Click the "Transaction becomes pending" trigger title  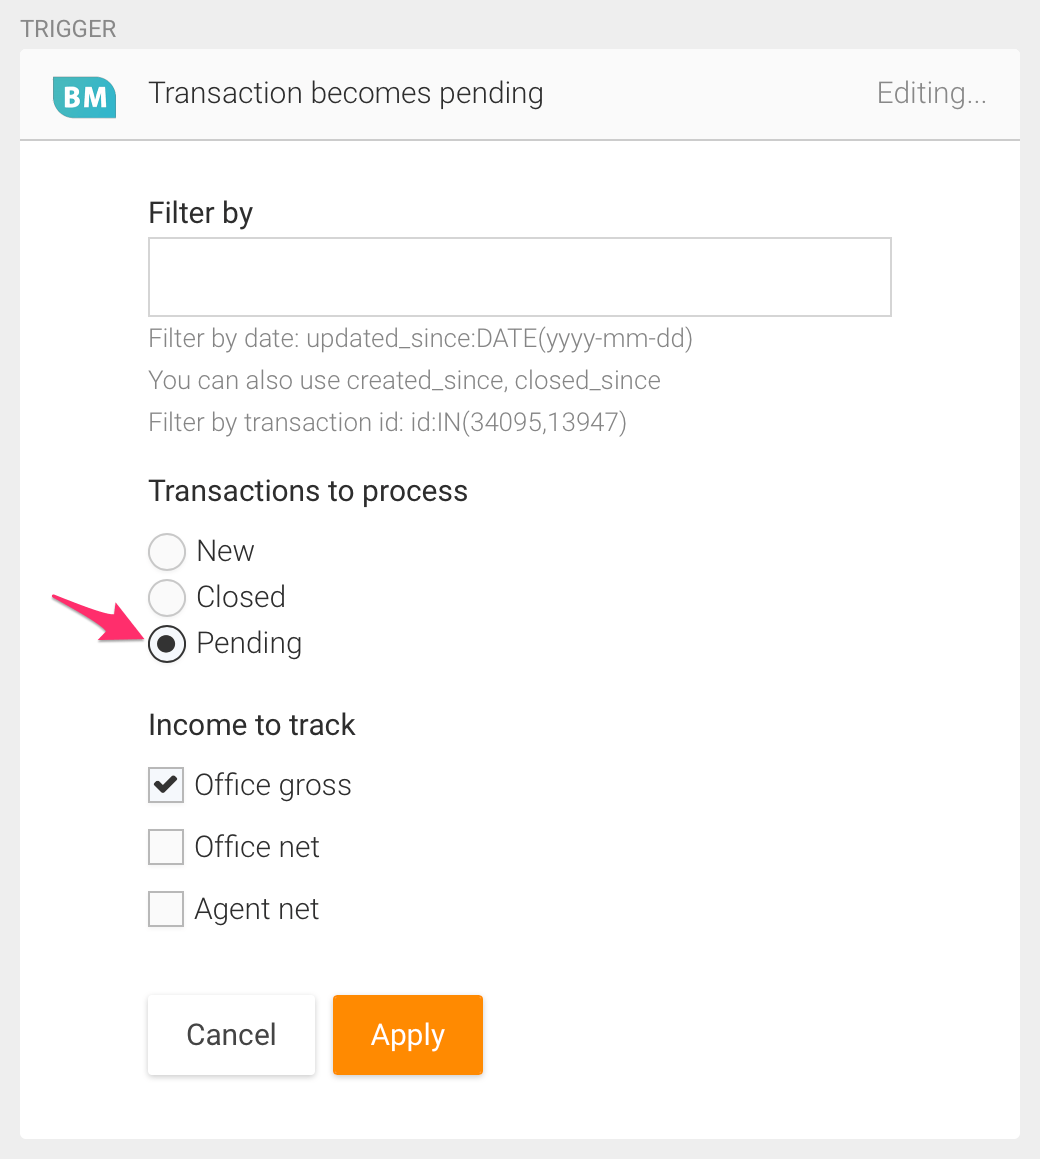tap(345, 93)
